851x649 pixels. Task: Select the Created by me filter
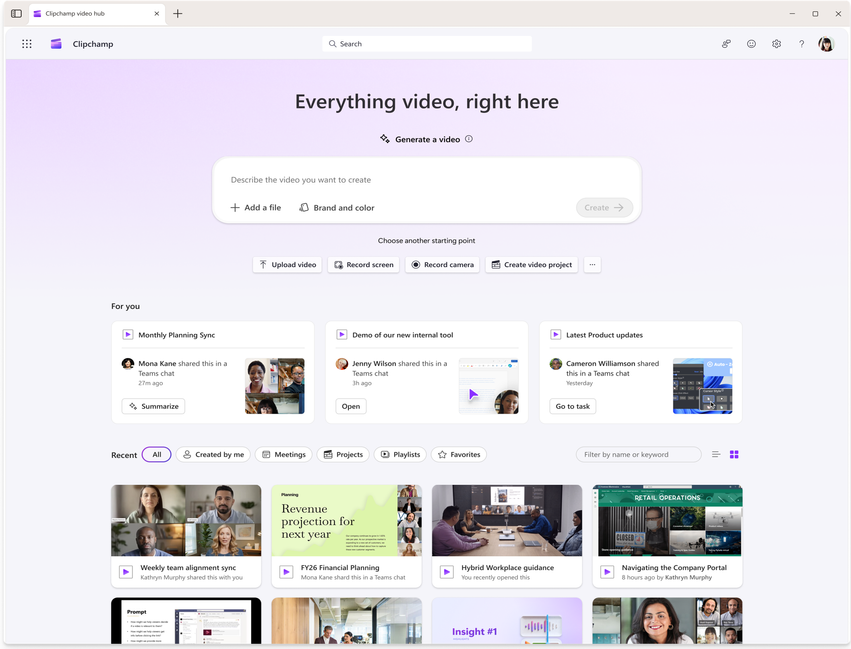tap(213, 454)
